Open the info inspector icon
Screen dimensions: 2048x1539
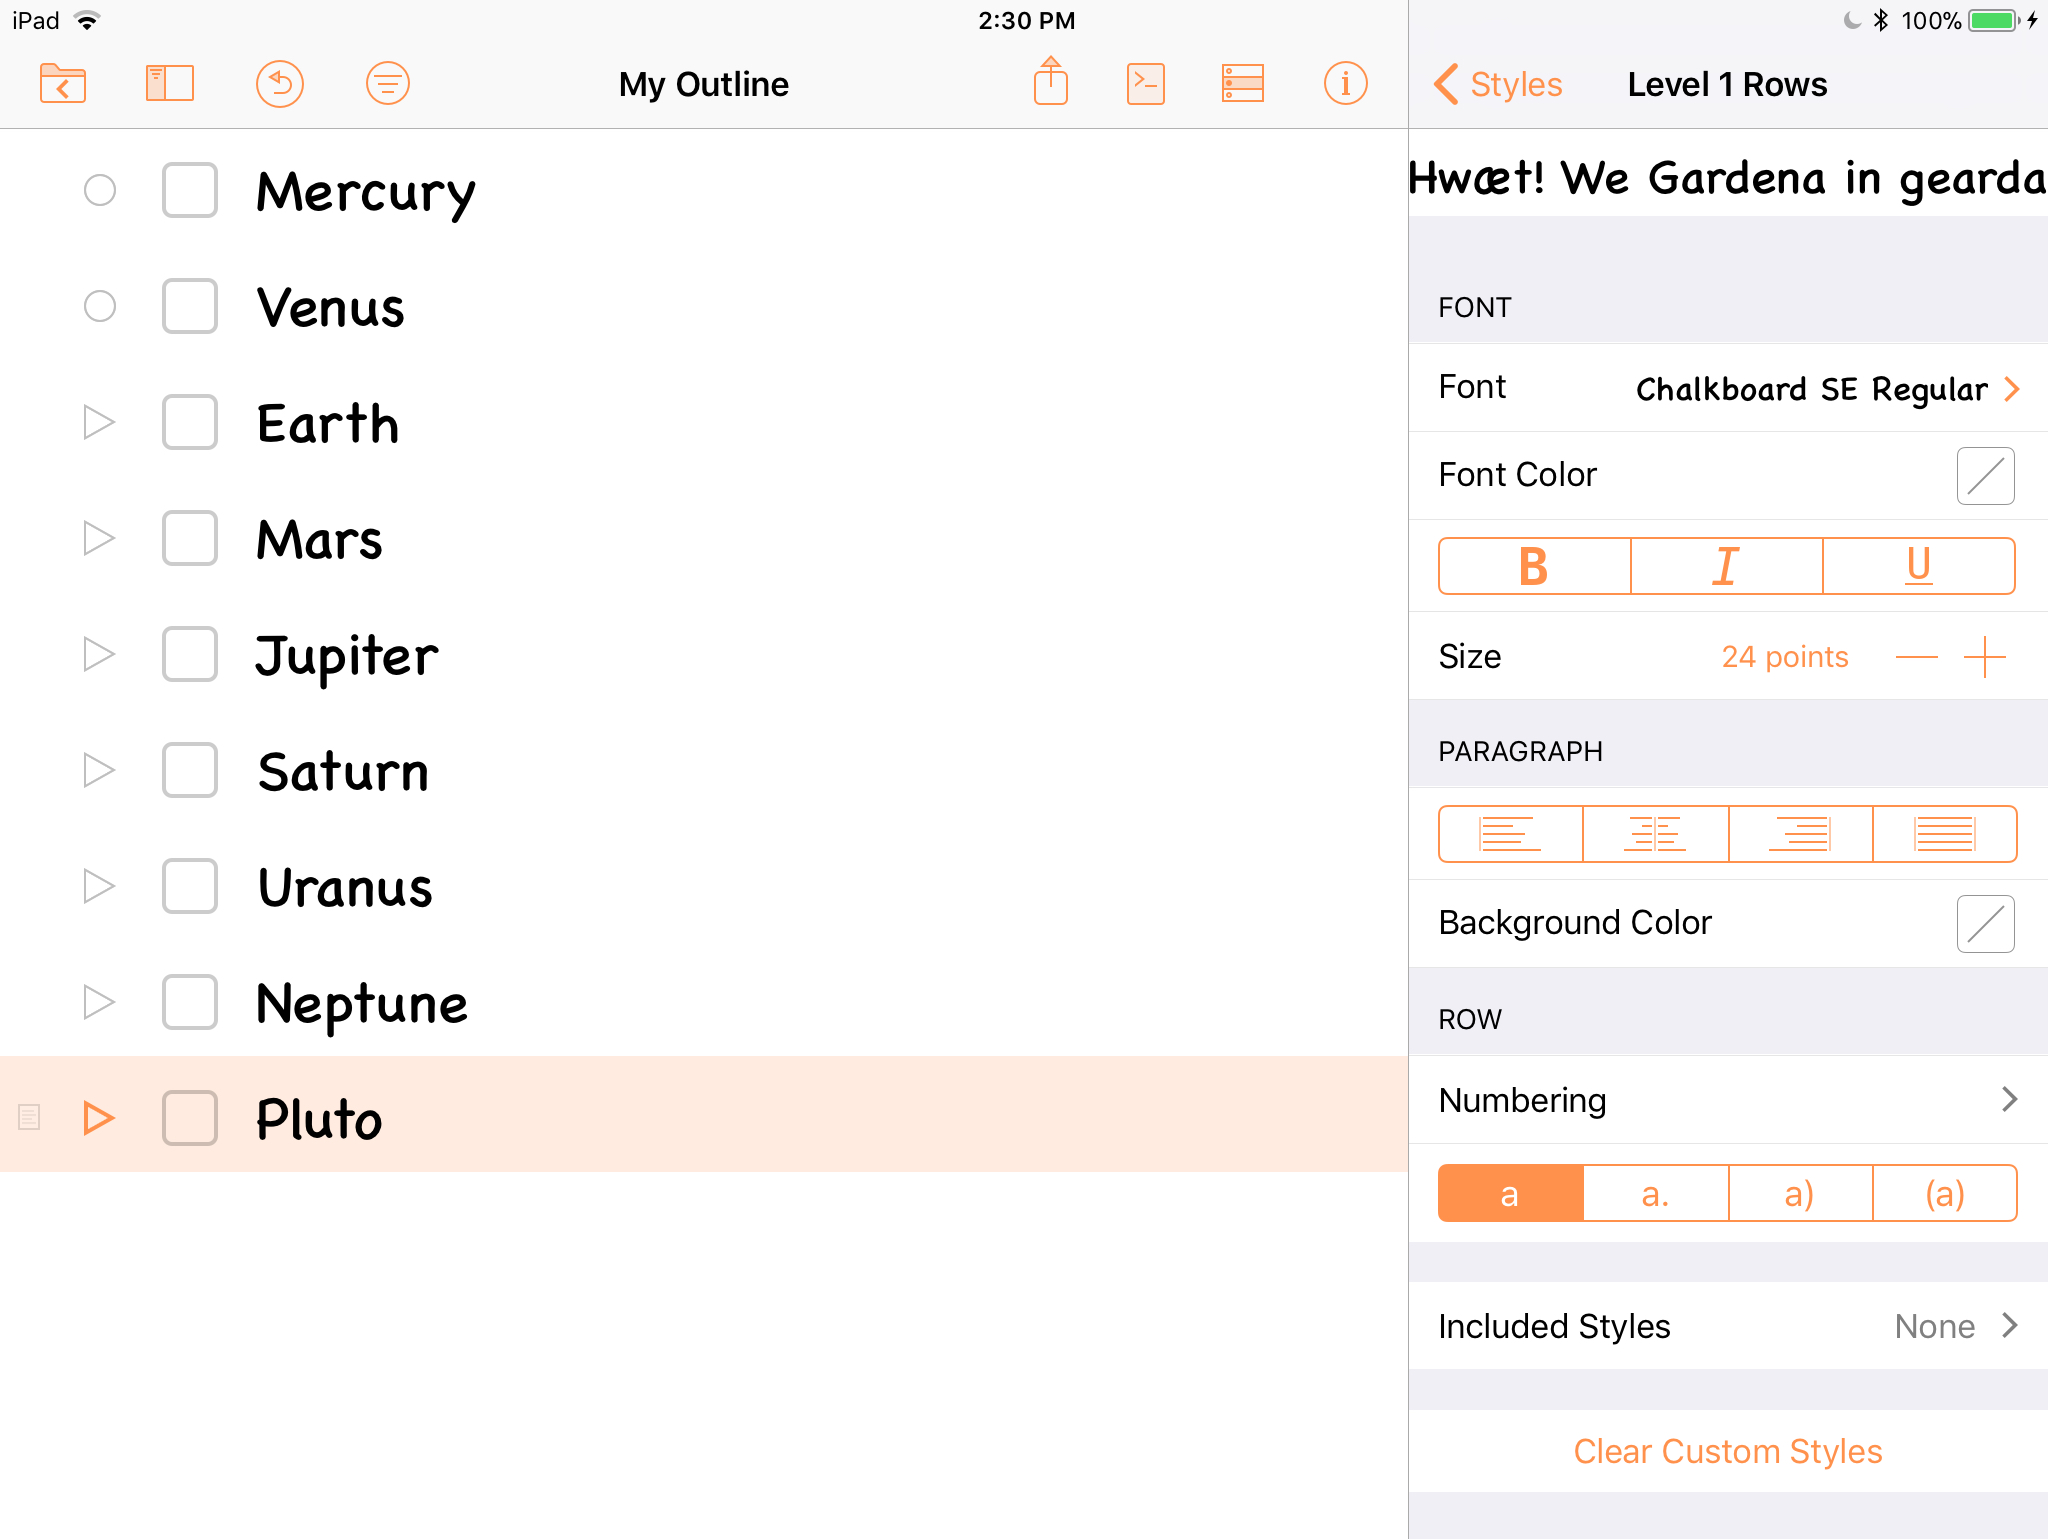click(x=1345, y=84)
